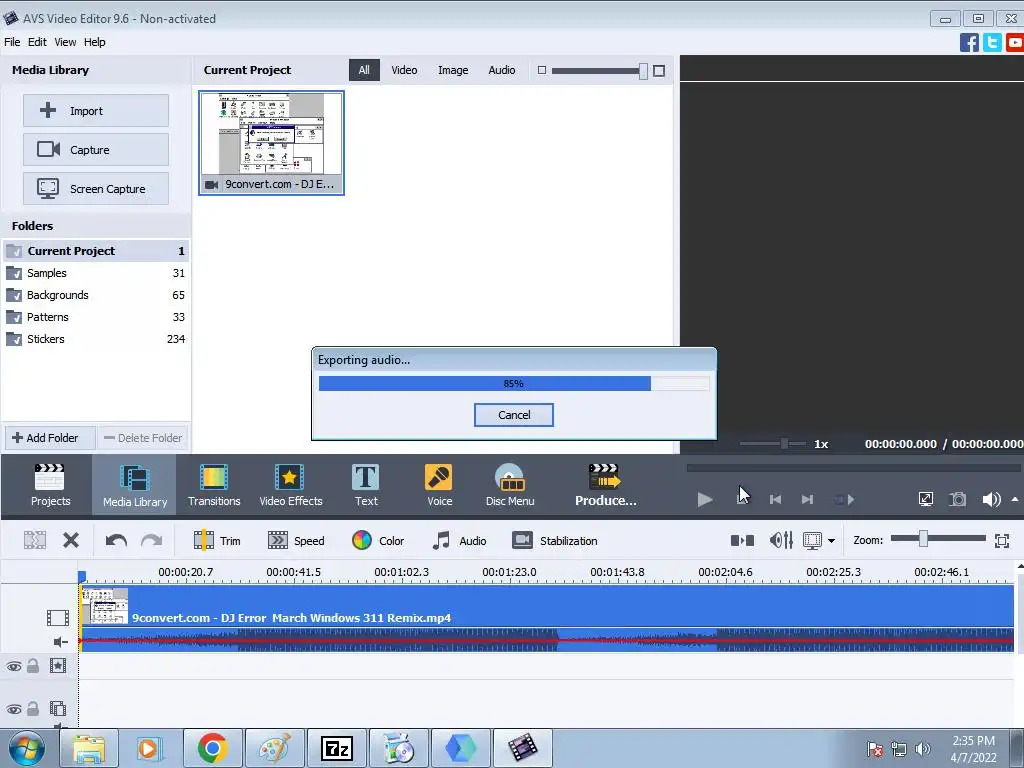Open the Color correction tool

click(x=378, y=541)
